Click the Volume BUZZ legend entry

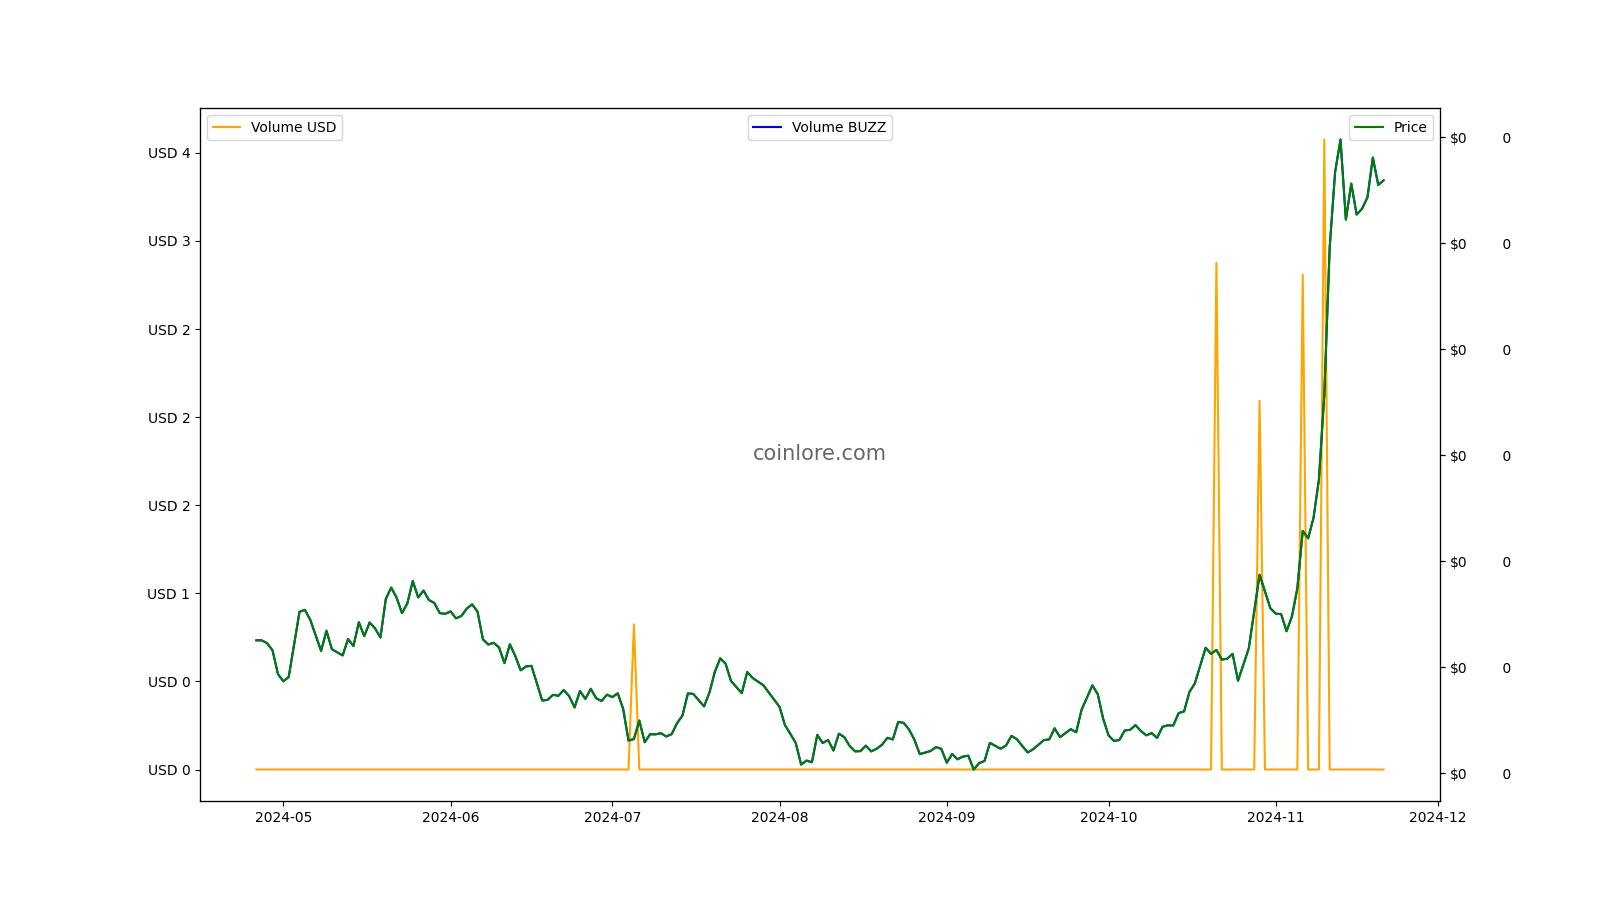click(x=820, y=127)
